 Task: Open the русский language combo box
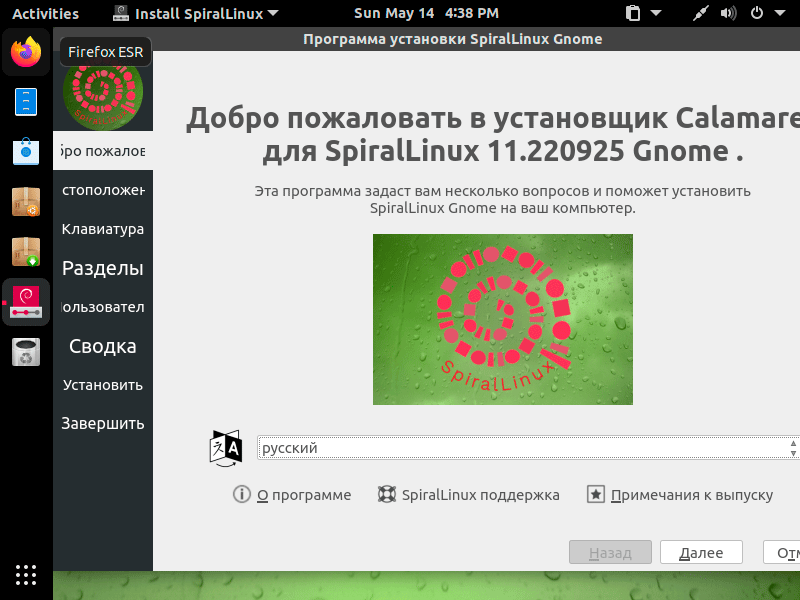click(x=528, y=447)
